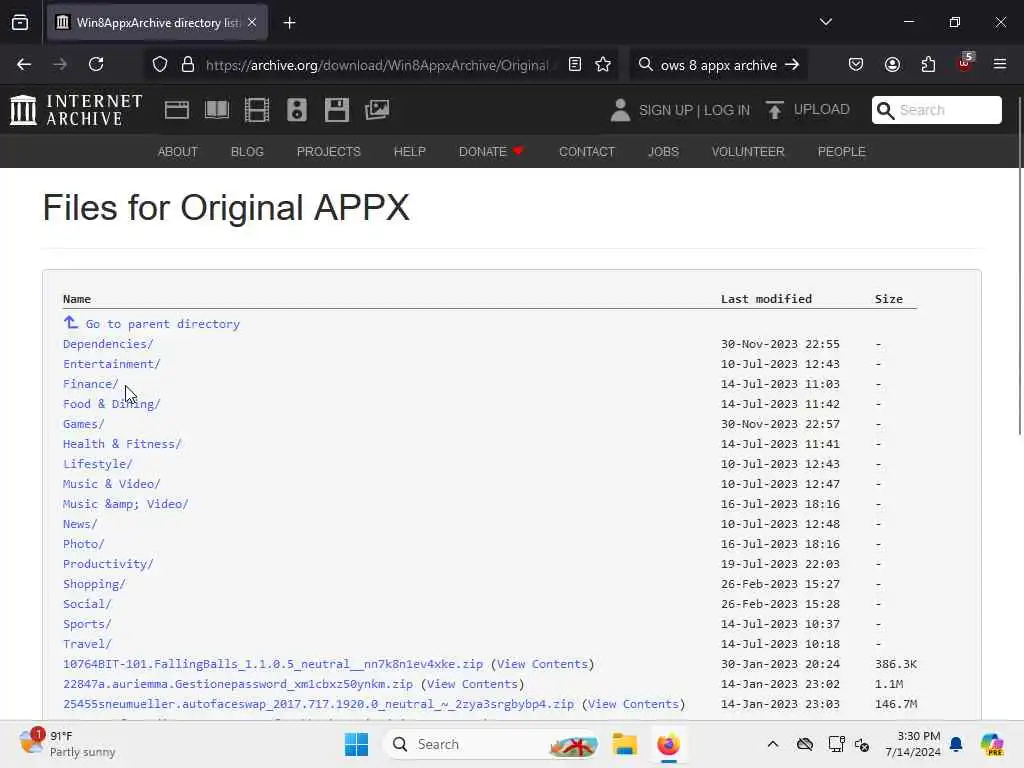
Task: Click the PEOPLE menu item
Action: click(x=842, y=152)
